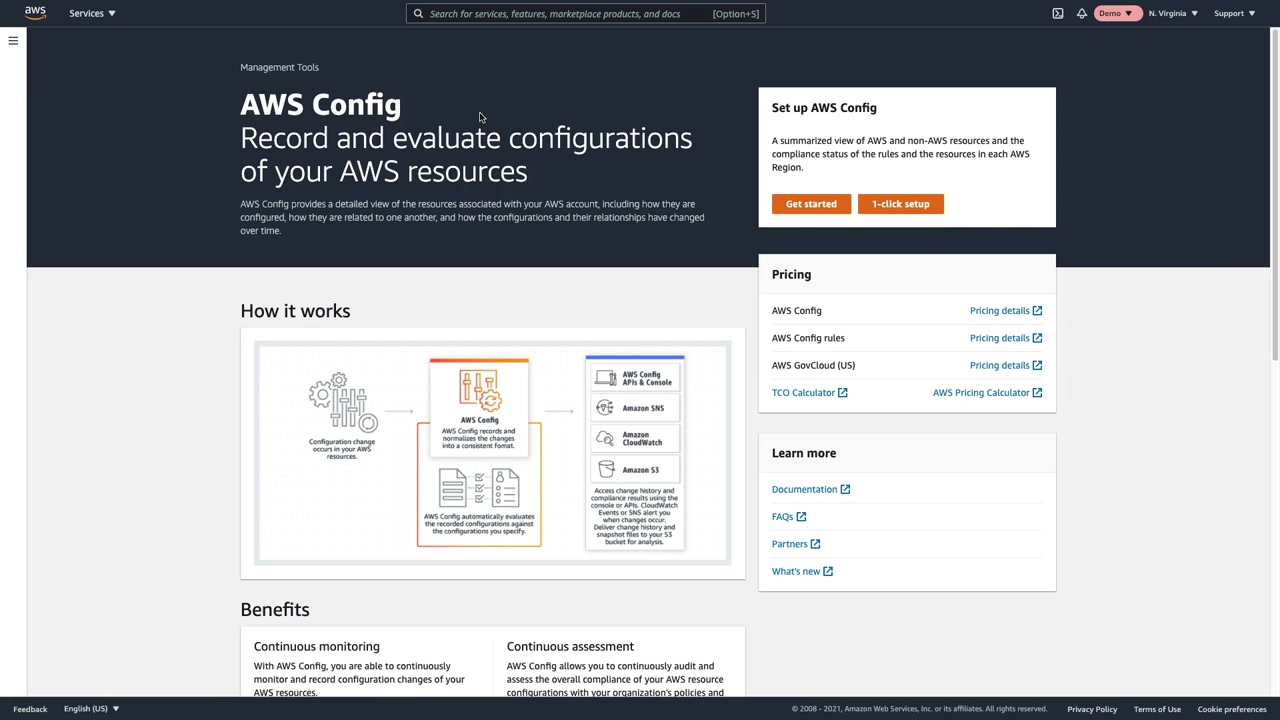Expand the Services dropdown menu

[x=92, y=13]
